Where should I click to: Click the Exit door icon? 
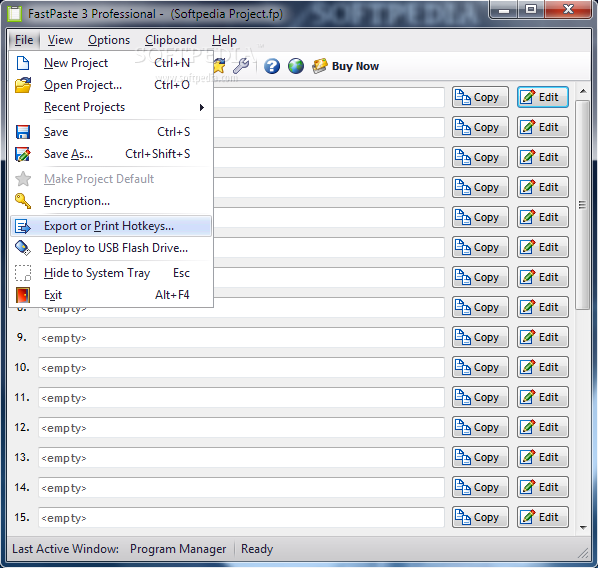pyautogui.click(x=23, y=295)
